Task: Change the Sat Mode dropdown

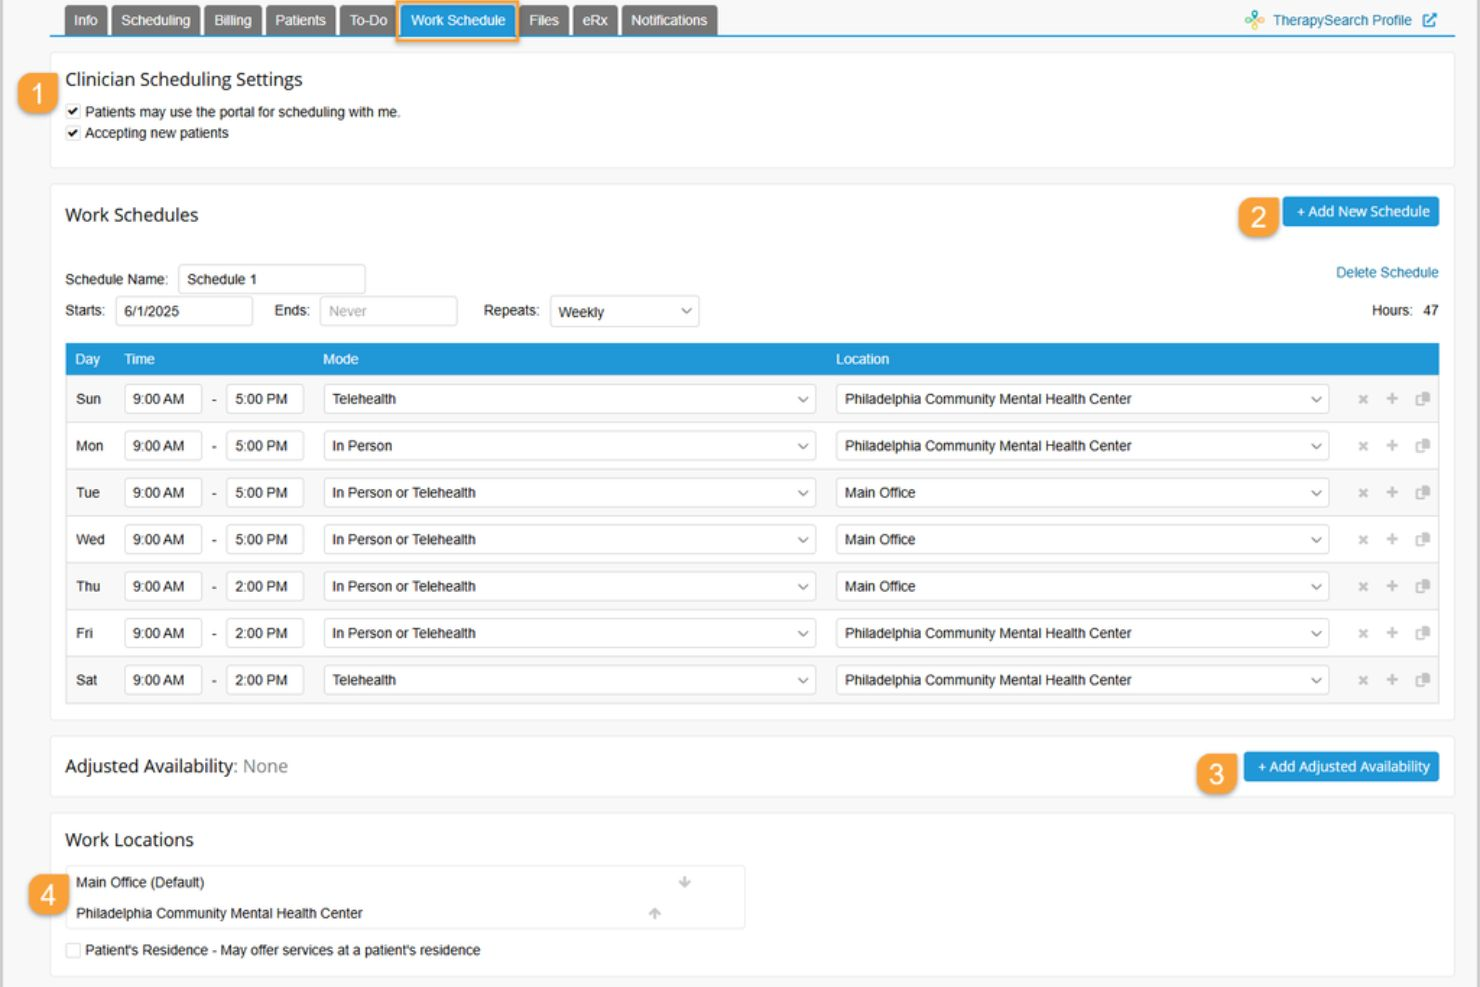Action: tap(569, 680)
